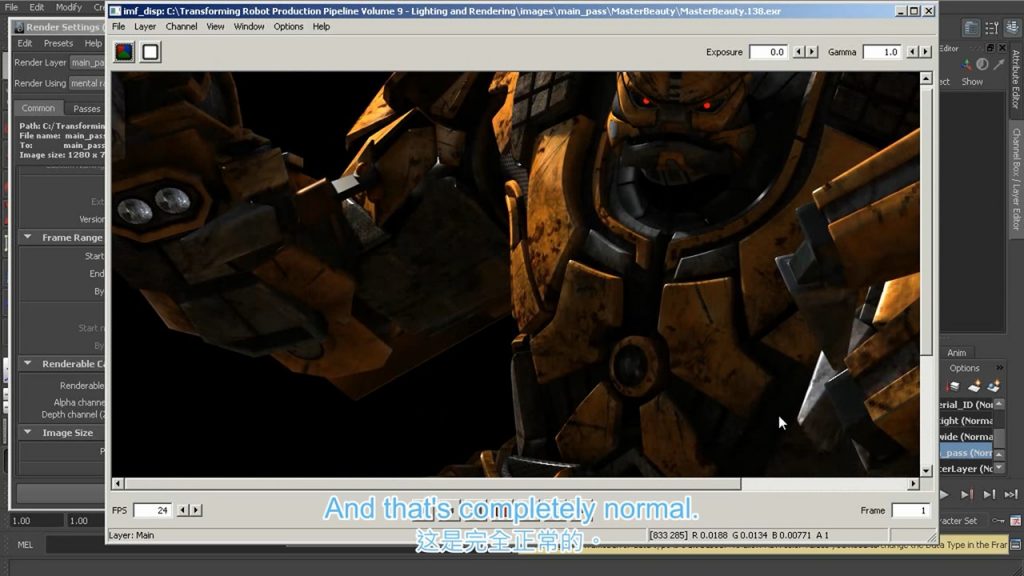Viewport: 1024px width, 576px height.
Task: Click the horizontal scrollbar left arrow
Action: click(118, 484)
